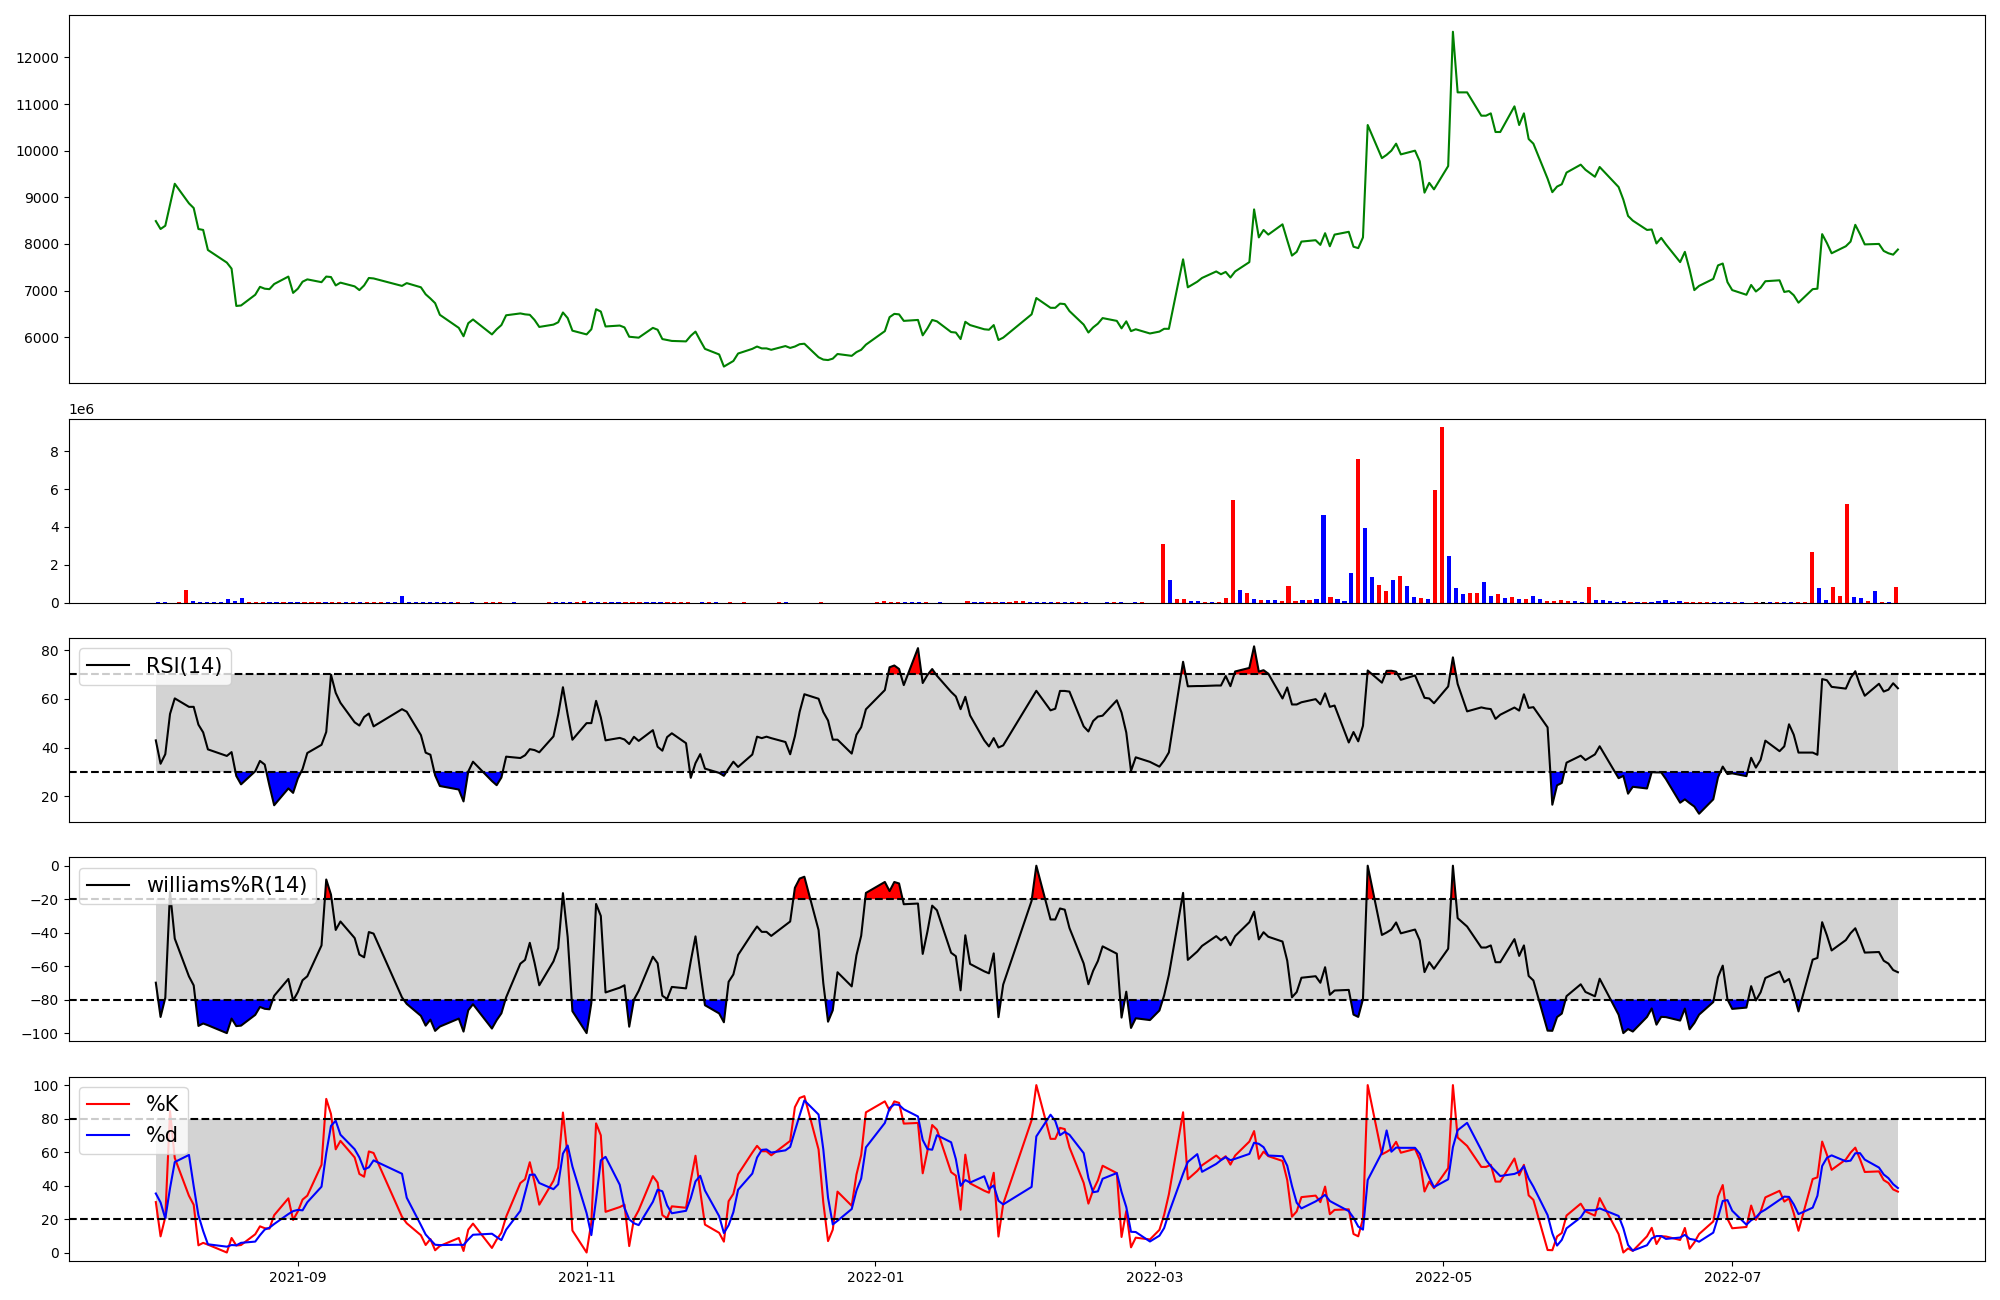Click the 1e6 exponent label above the volume chart

pyautogui.click(x=81, y=410)
